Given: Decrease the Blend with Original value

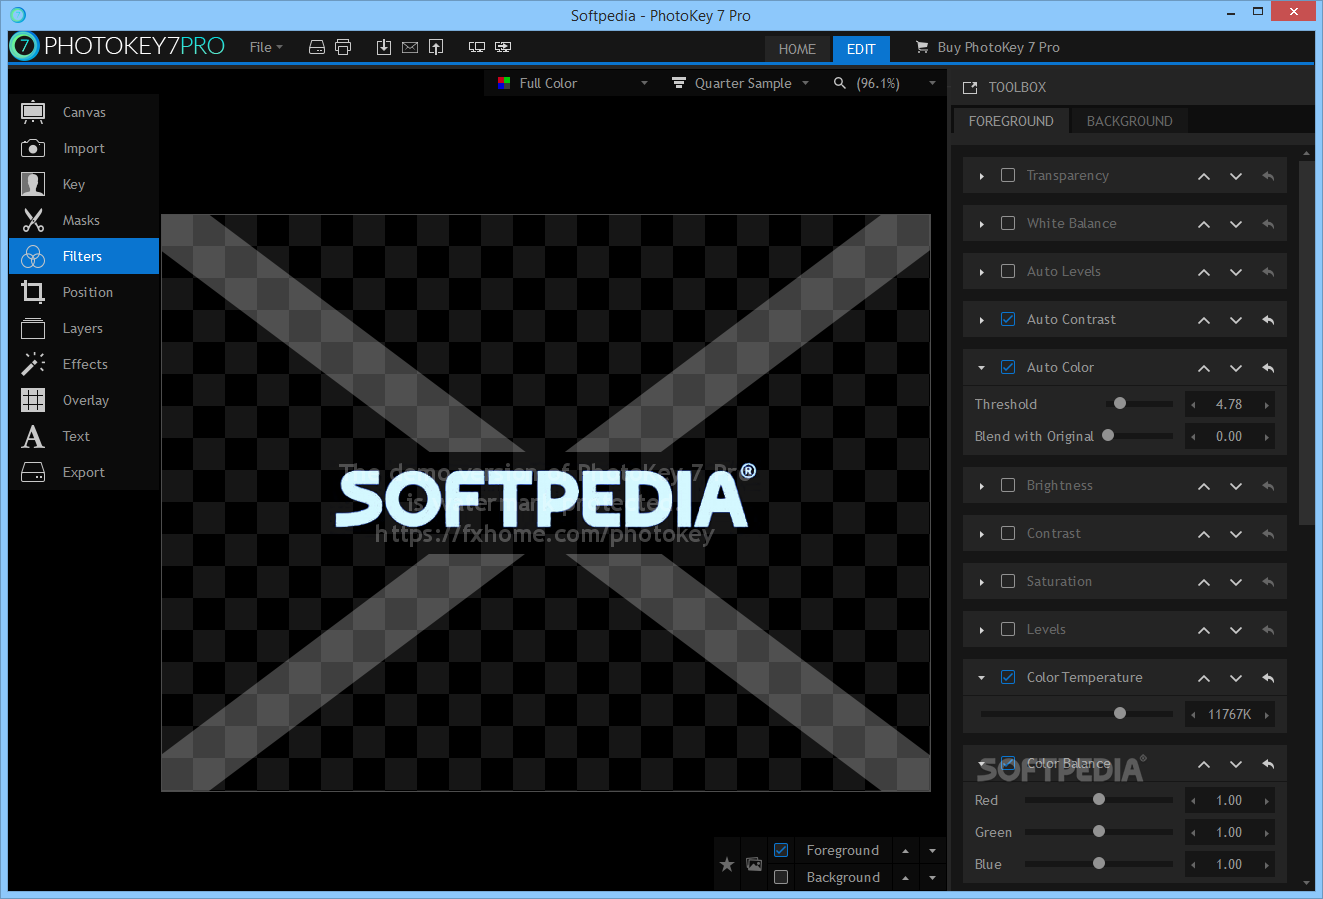Looking at the screenshot, I should click(1193, 437).
